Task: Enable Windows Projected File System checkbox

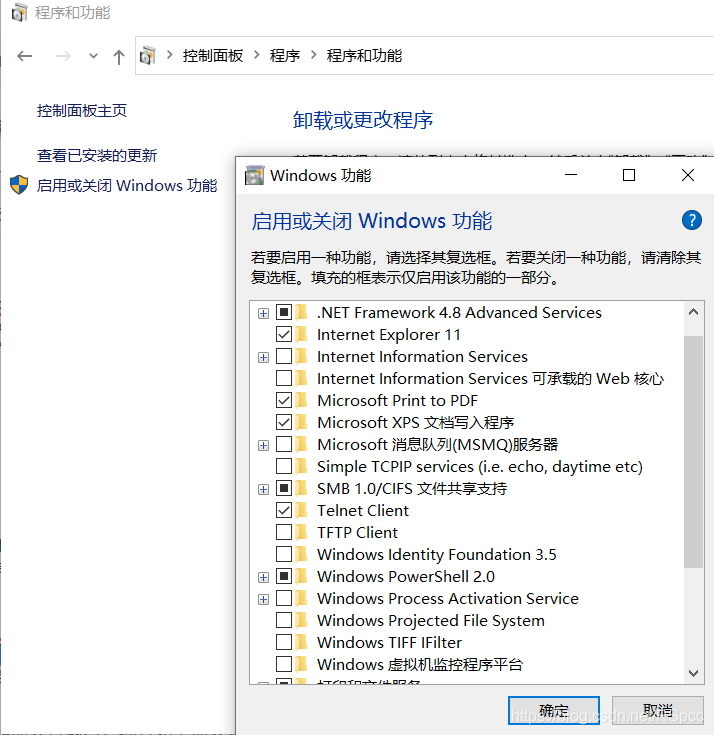Action: tap(284, 620)
